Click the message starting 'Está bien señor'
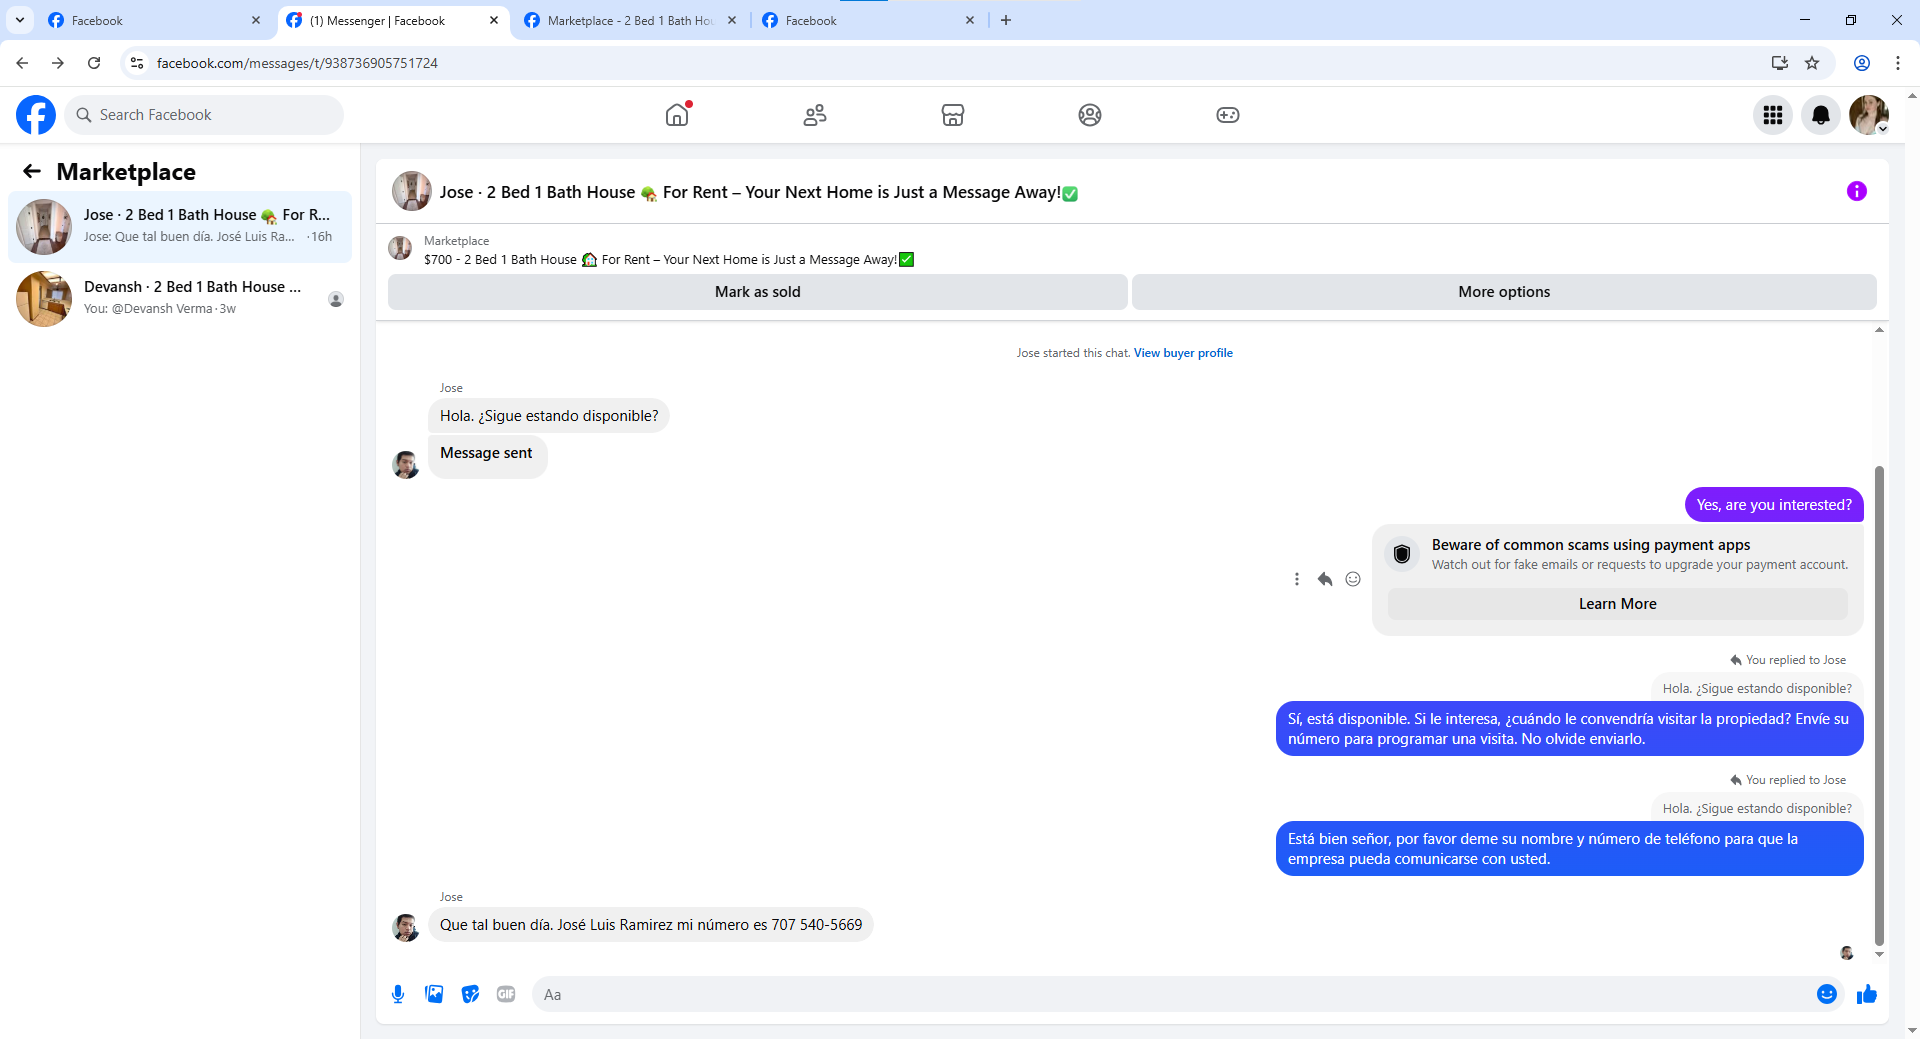The width and height of the screenshot is (1920, 1039). pyautogui.click(x=1569, y=849)
